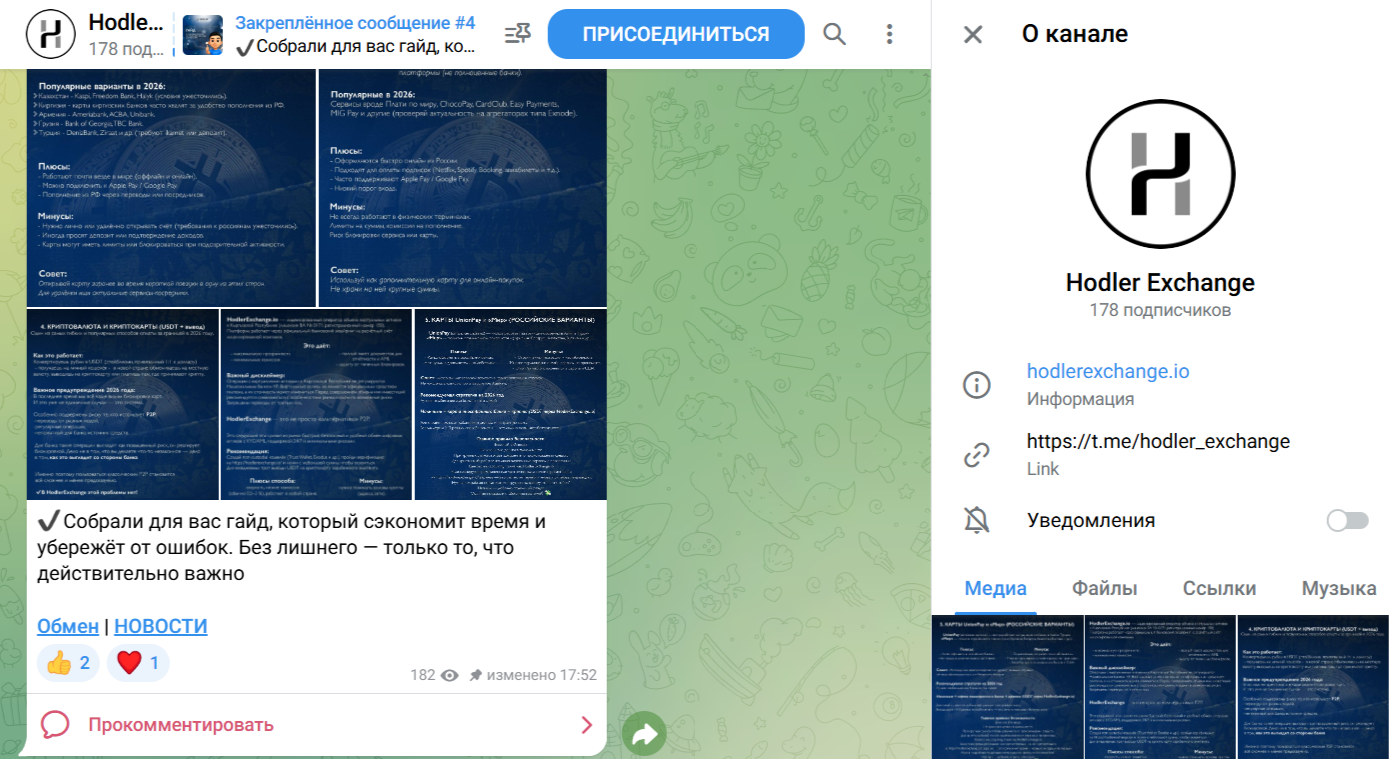This screenshot has height=759, width=1398.
Task: Click the 182 views eye icon
Action: tap(450, 675)
